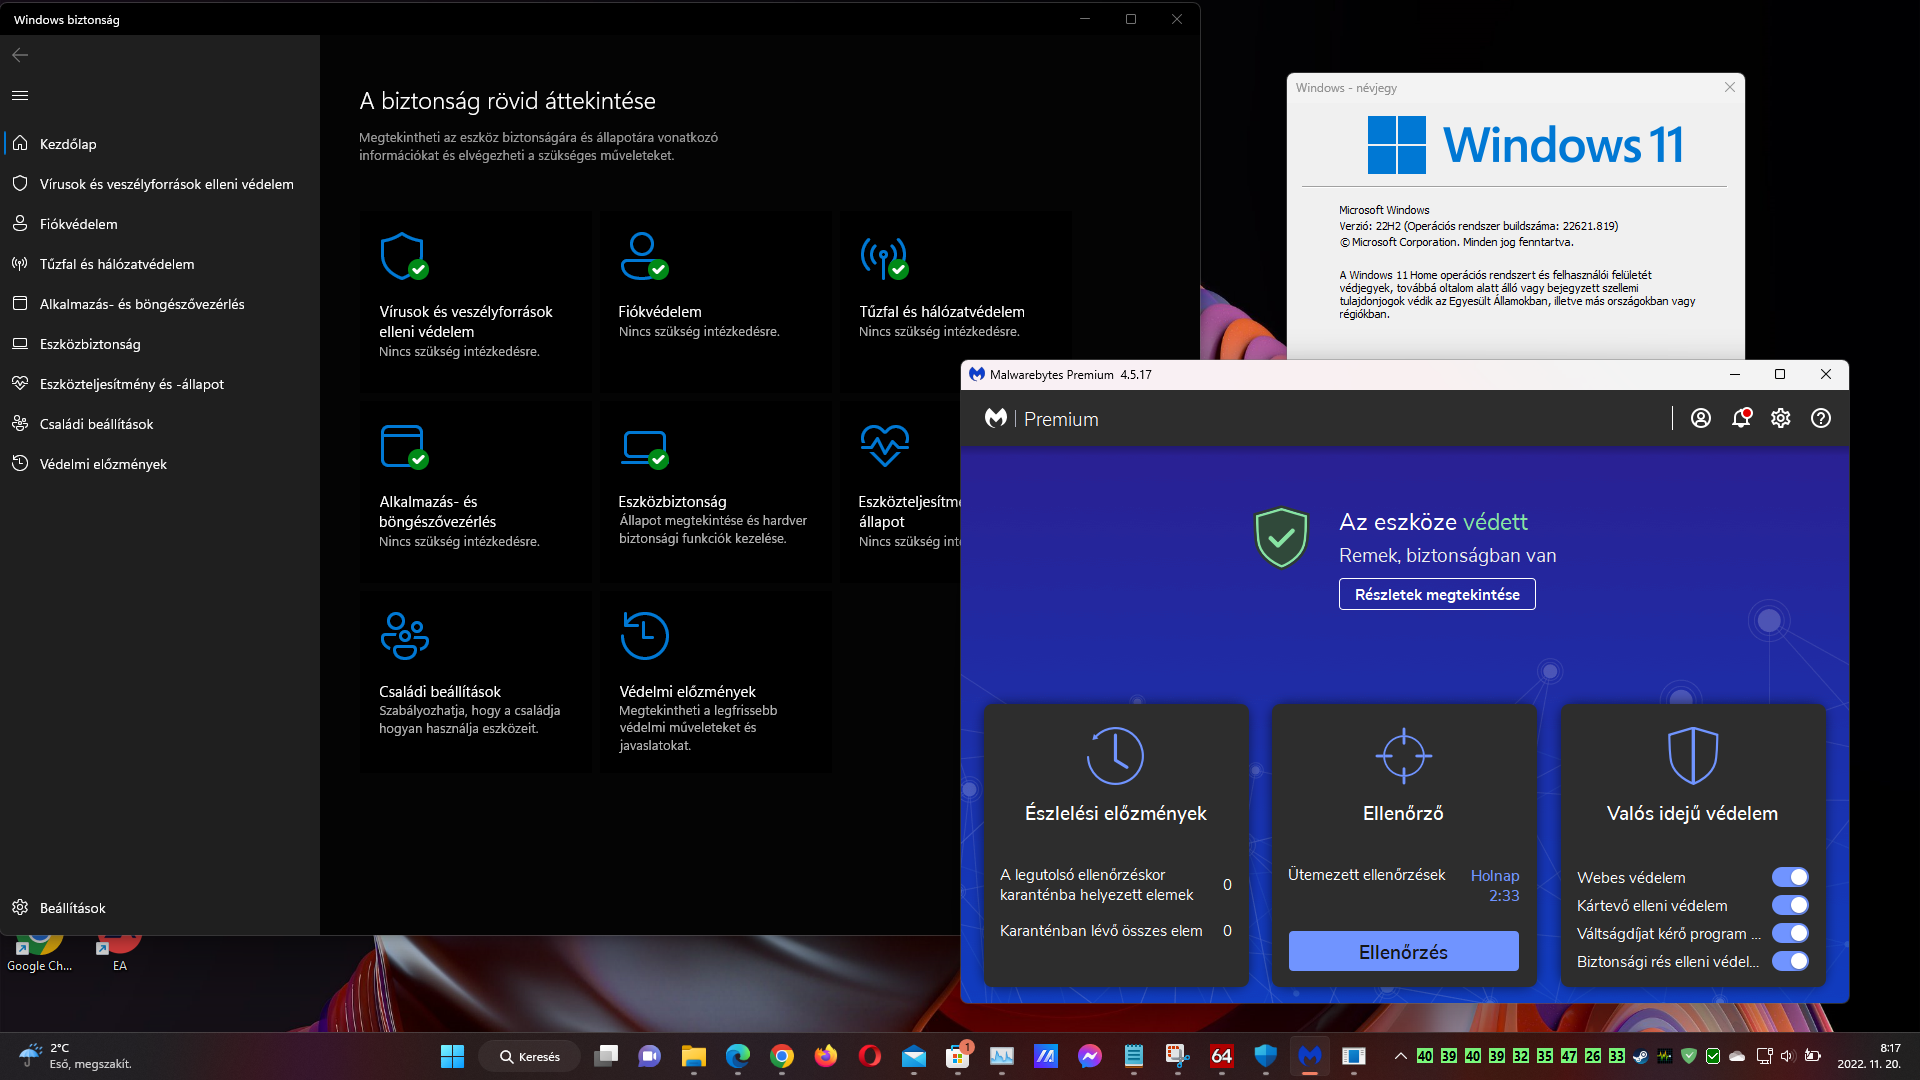Viewport: 1920px width, 1080px height.
Task: Click Részletek megtekintése button
Action: point(1437,594)
